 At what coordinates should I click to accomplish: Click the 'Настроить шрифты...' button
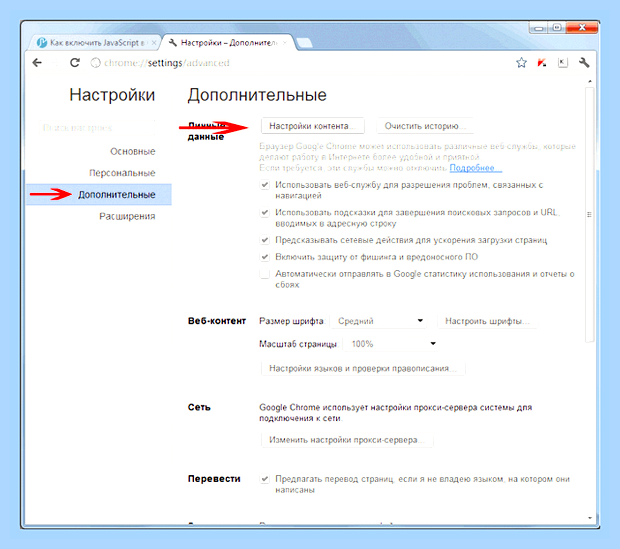[x=487, y=321]
